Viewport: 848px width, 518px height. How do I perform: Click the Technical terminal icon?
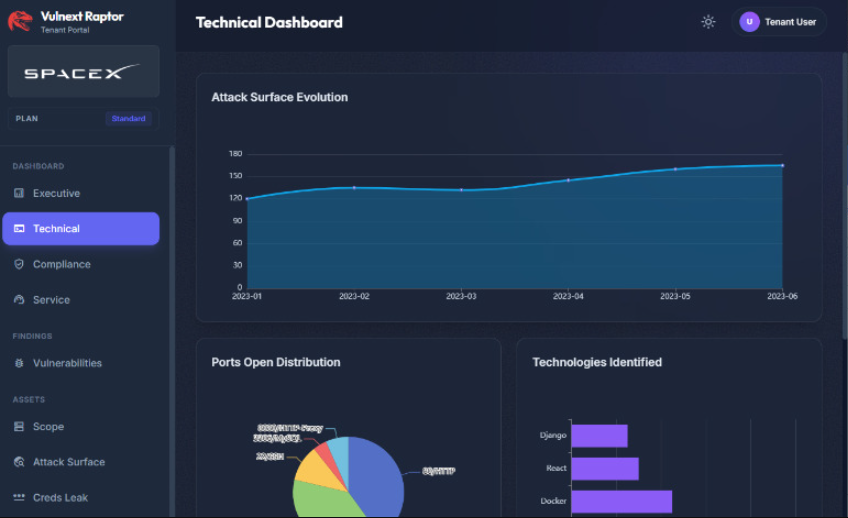point(19,229)
